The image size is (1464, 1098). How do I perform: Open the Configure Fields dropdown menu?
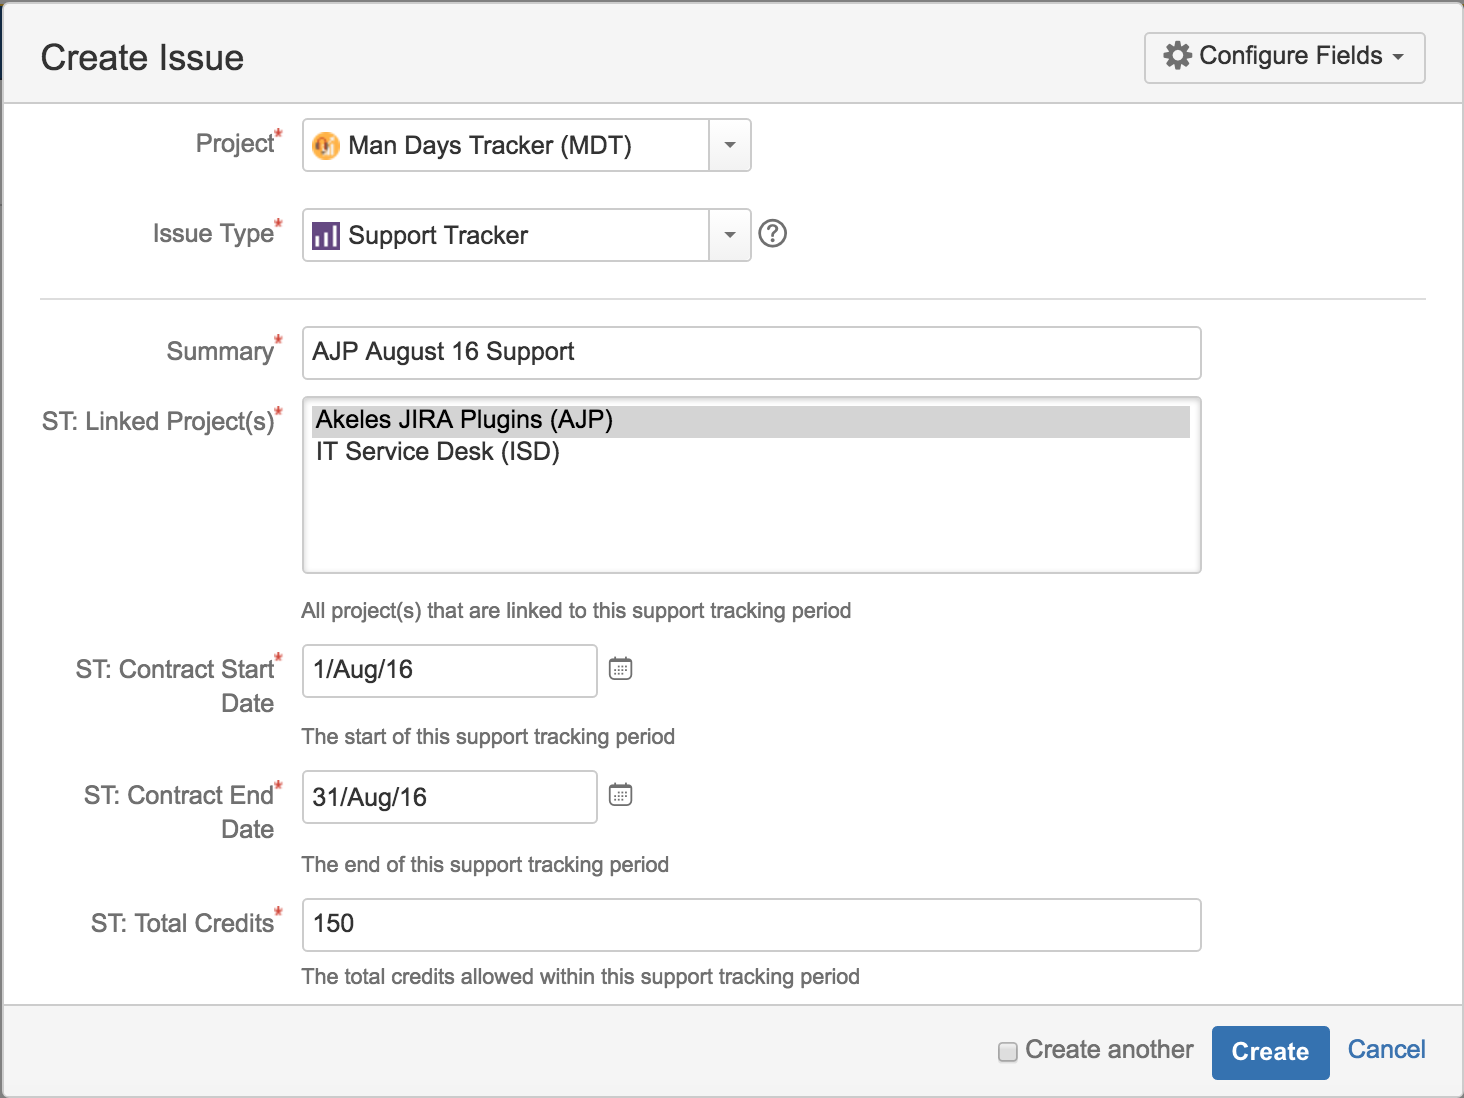(1284, 57)
